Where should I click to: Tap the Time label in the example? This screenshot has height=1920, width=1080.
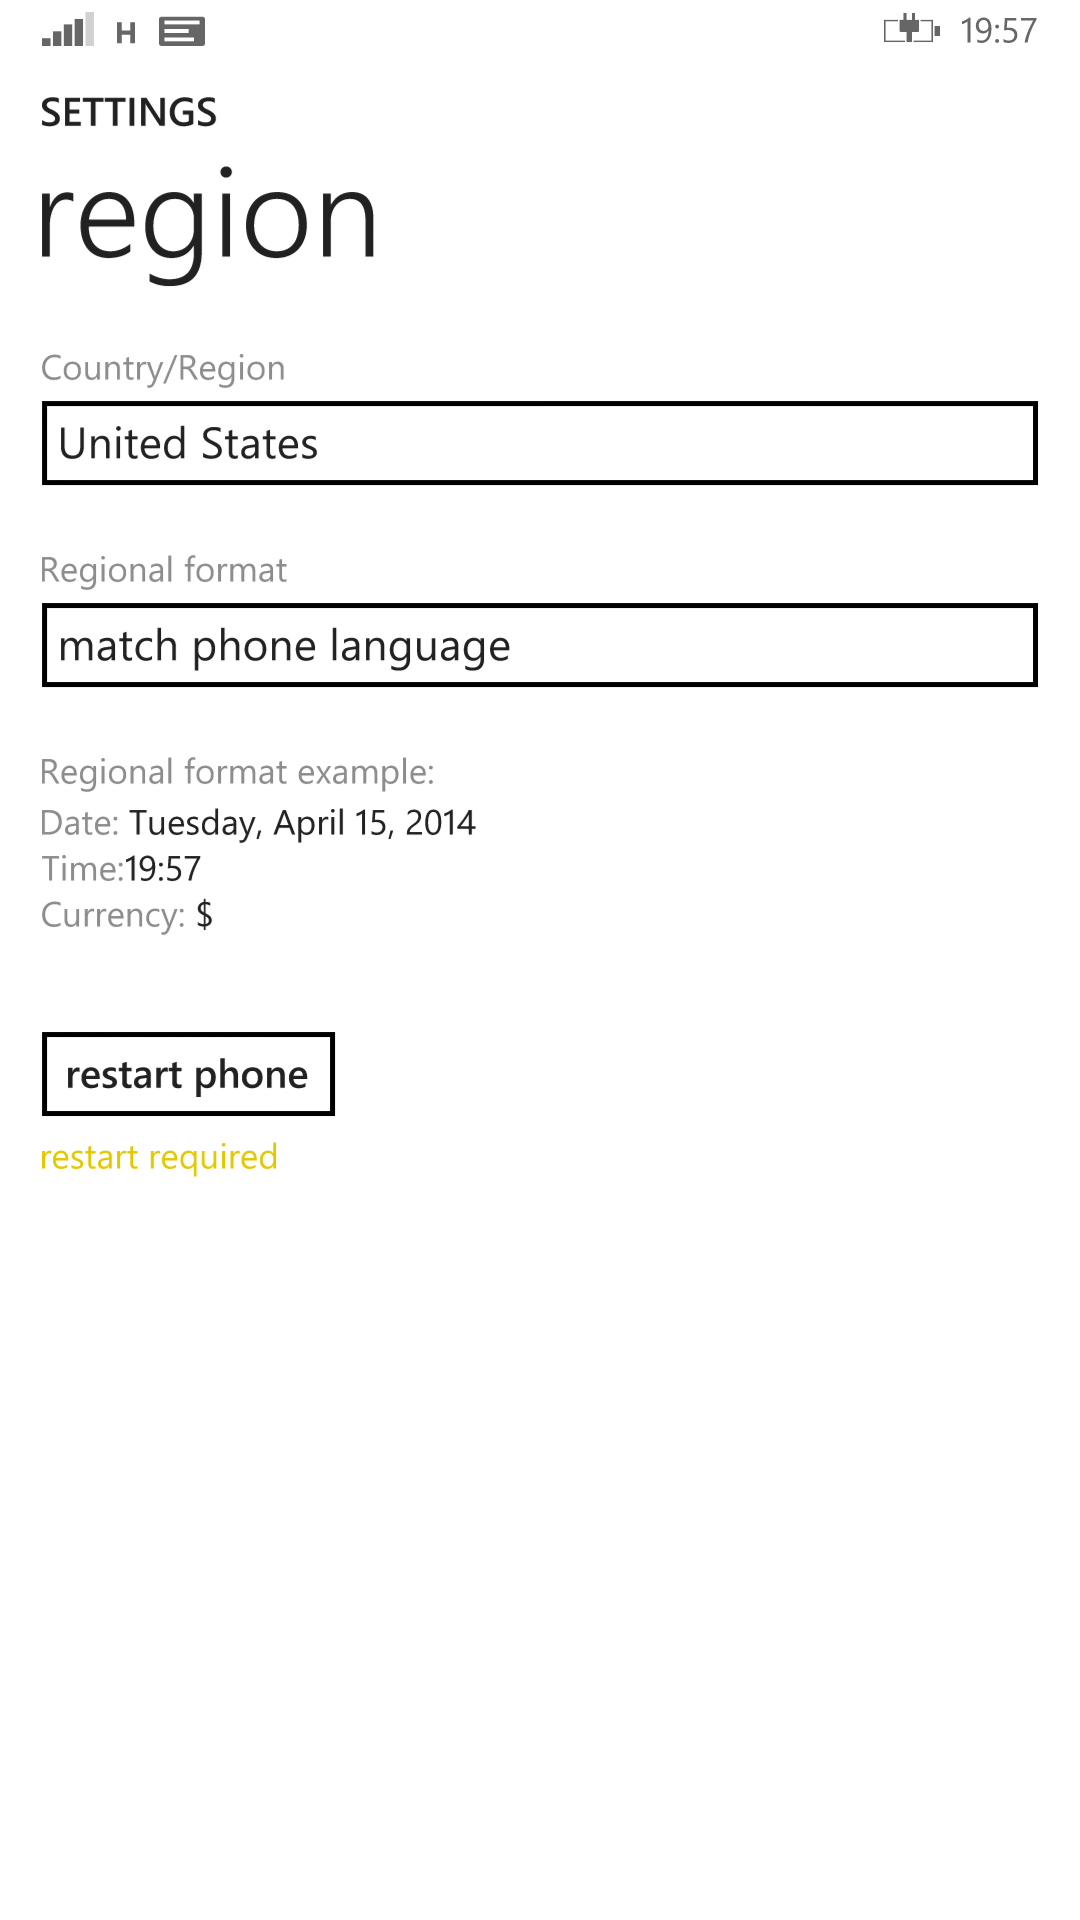coord(81,869)
